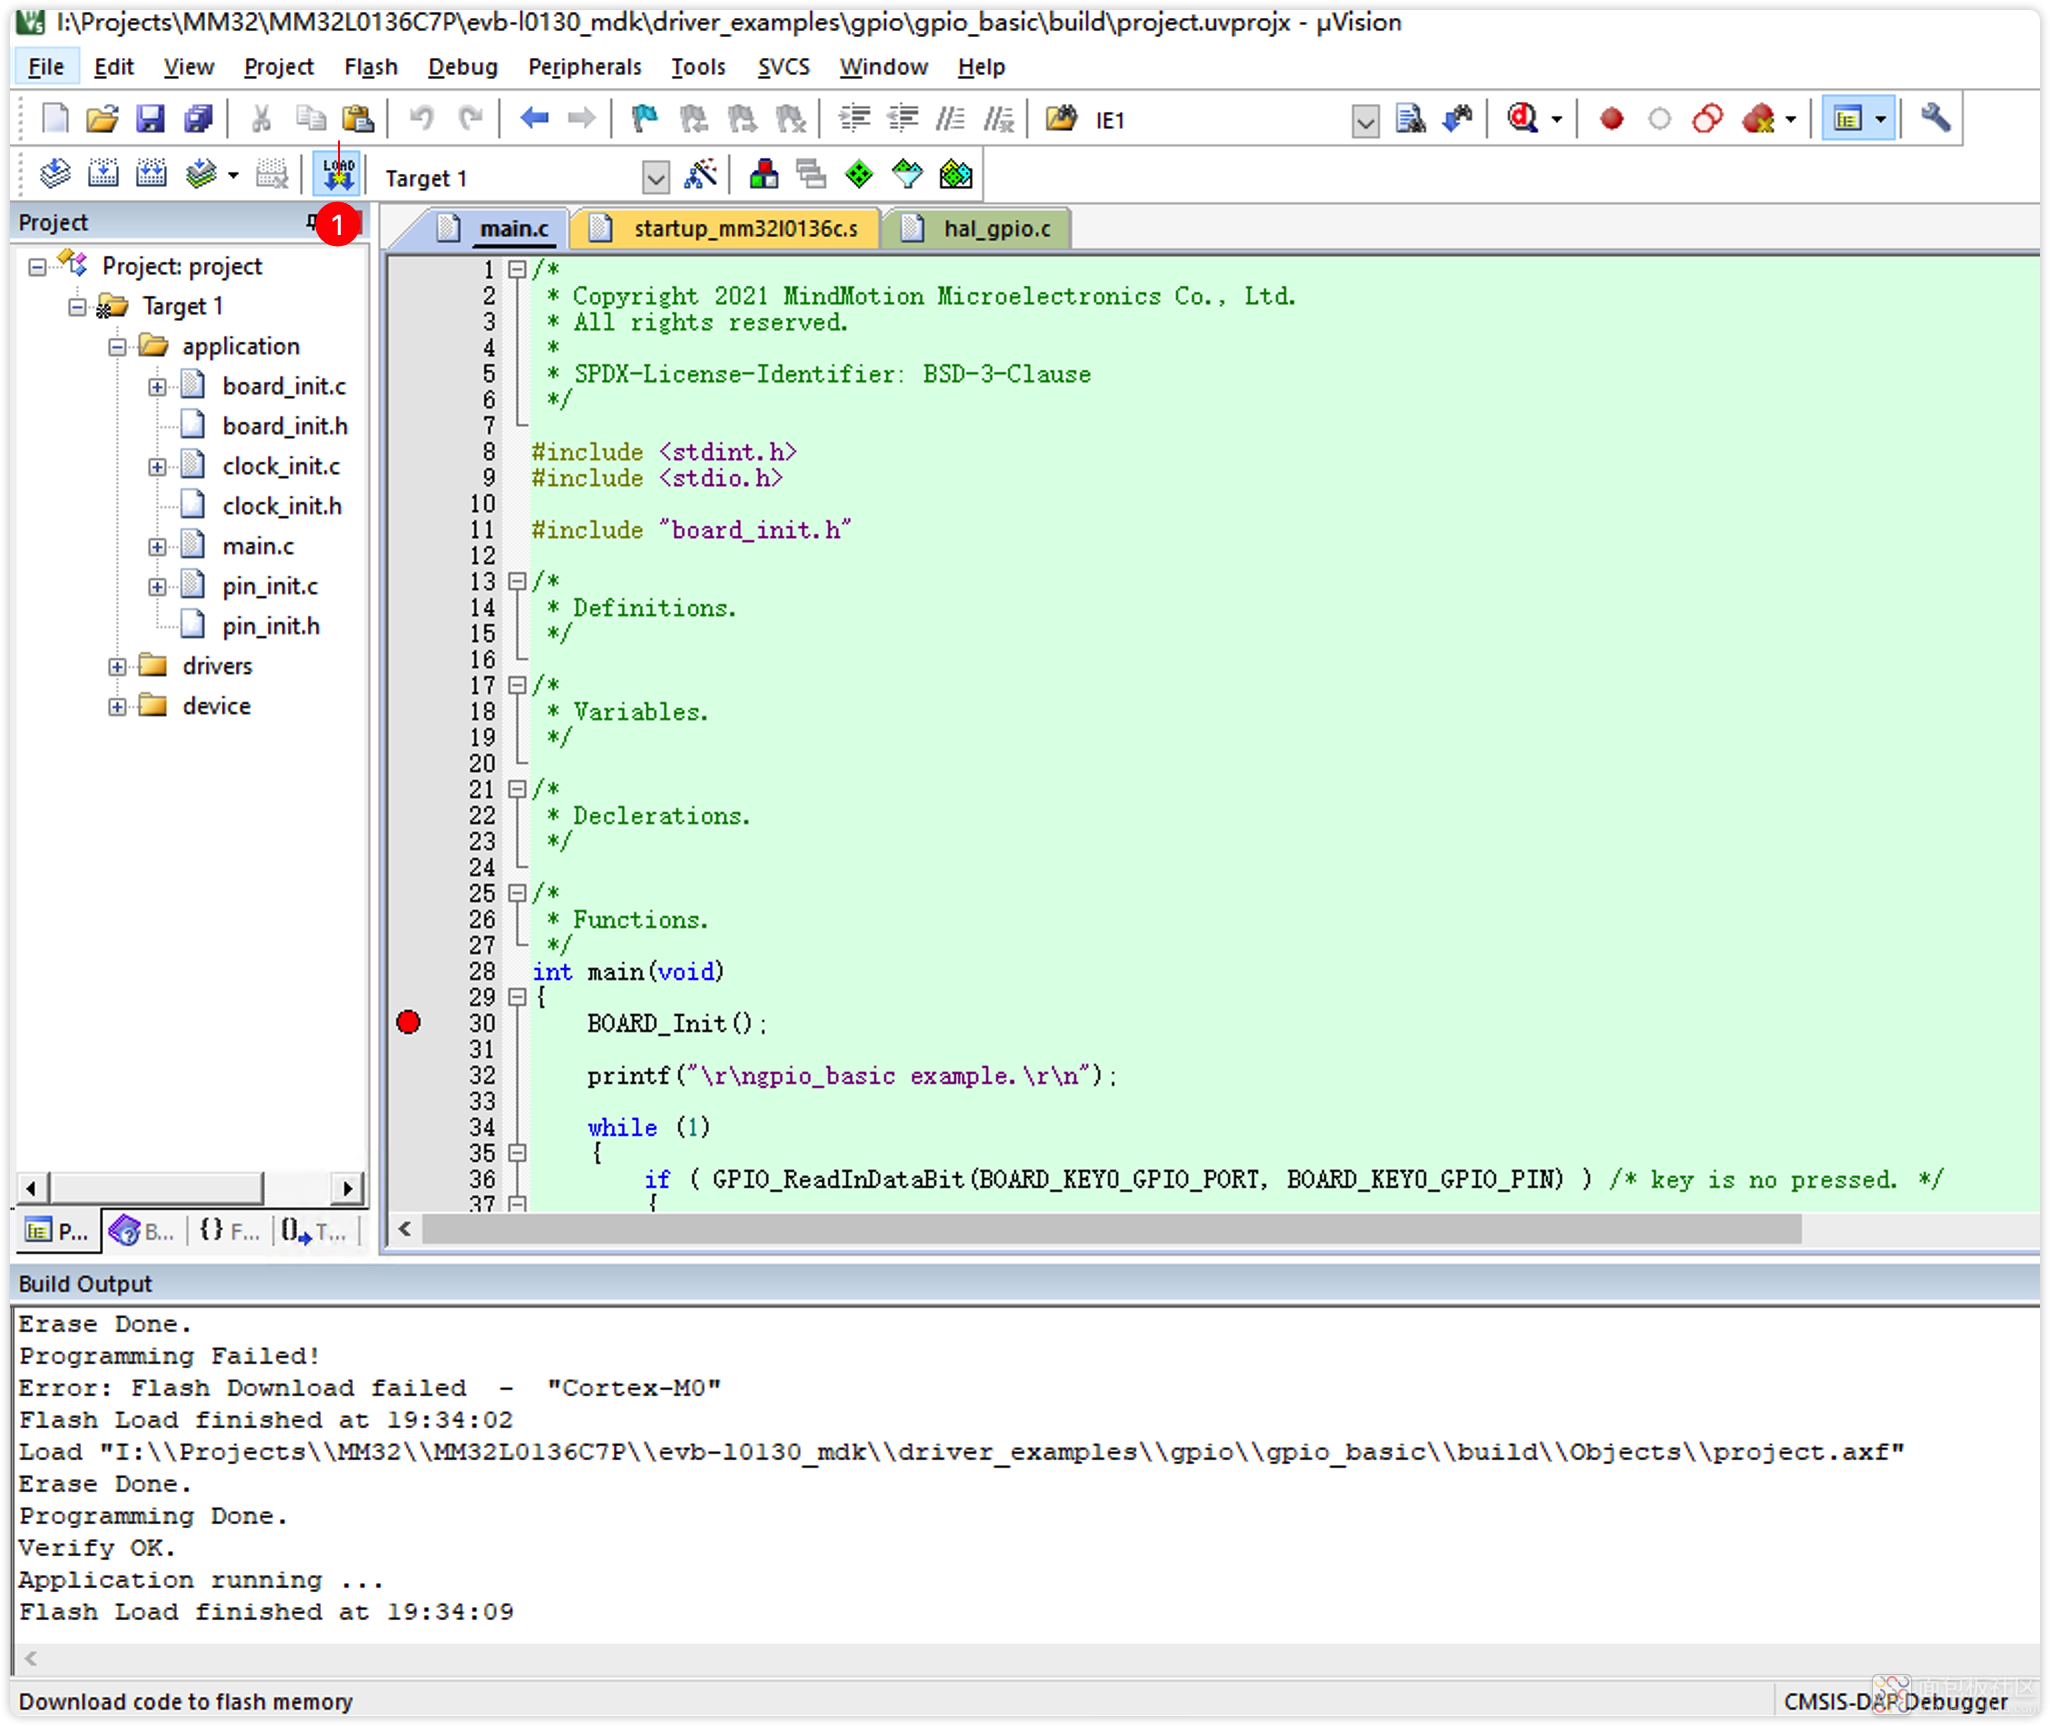This screenshot has height=1726, width=2050.
Task: Indent selected lines icon
Action: click(x=854, y=119)
